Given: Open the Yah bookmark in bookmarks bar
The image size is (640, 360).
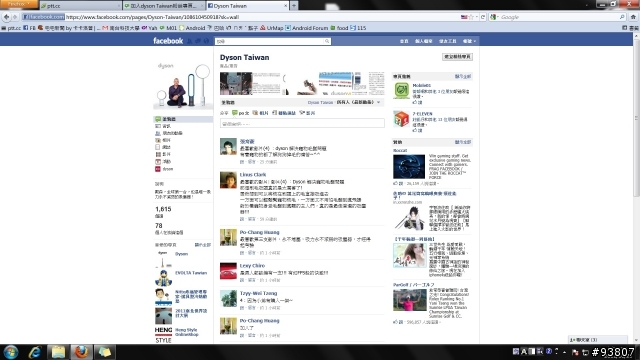Looking at the screenshot, I should pos(149,28).
